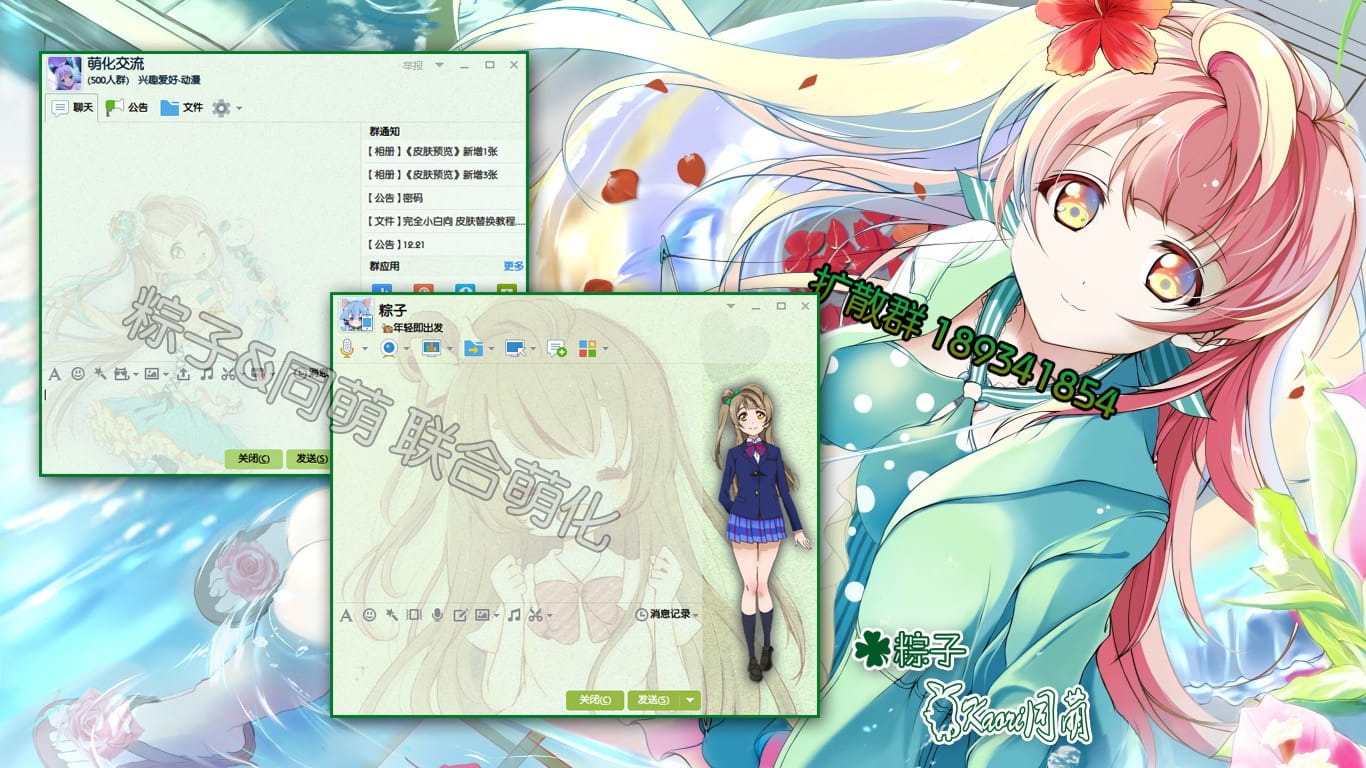Viewport: 1366px width, 768px height.
Task: Open handwriting input icon in 粽子 chat
Action: 460,615
